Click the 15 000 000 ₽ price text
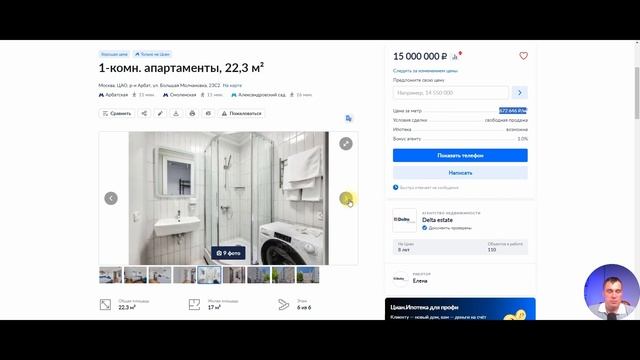Screen dimensions: 640x360 420,56
